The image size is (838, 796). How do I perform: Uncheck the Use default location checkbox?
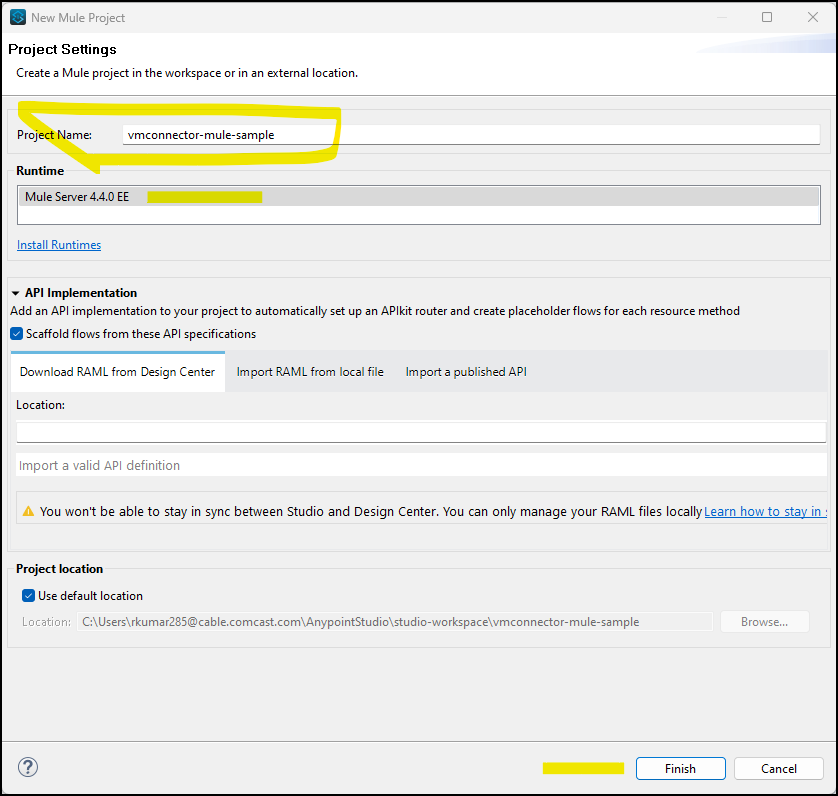click(x=28, y=596)
